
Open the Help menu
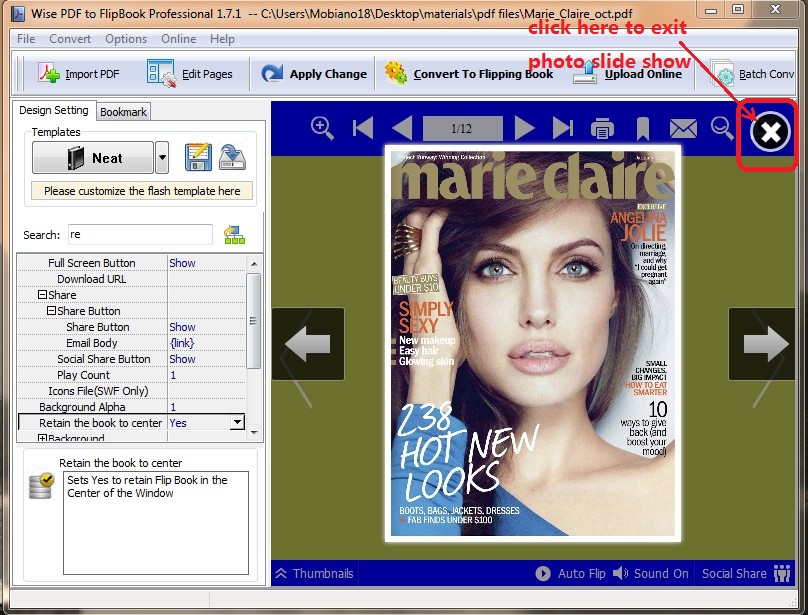click(x=222, y=39)
